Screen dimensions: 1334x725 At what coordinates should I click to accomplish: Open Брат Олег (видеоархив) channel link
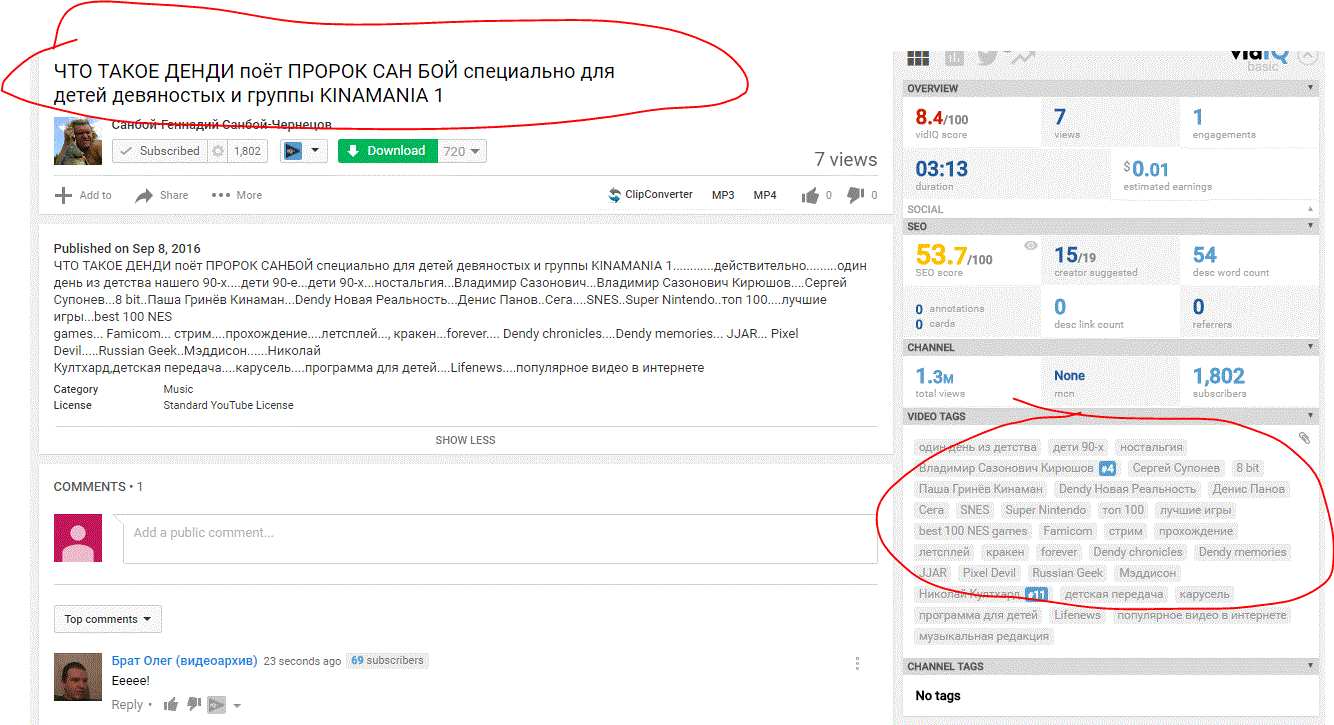[x=185, y=661]
